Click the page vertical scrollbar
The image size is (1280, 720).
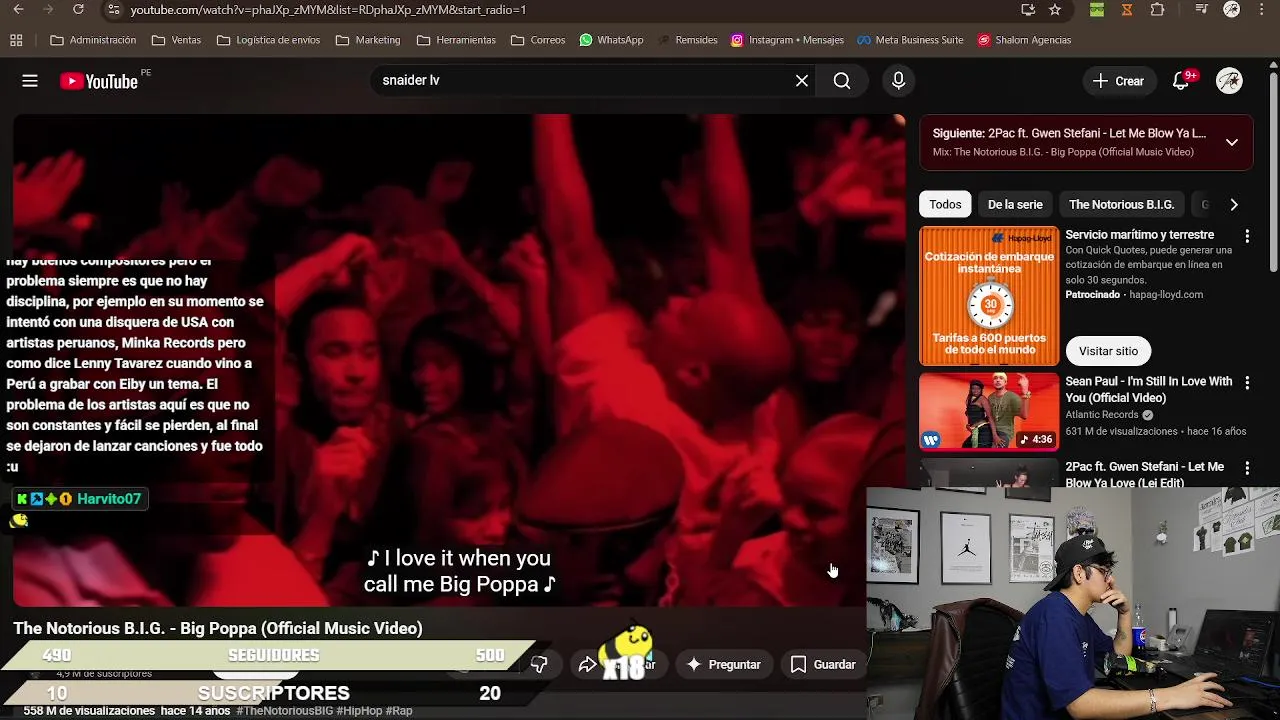[1274, 170]
